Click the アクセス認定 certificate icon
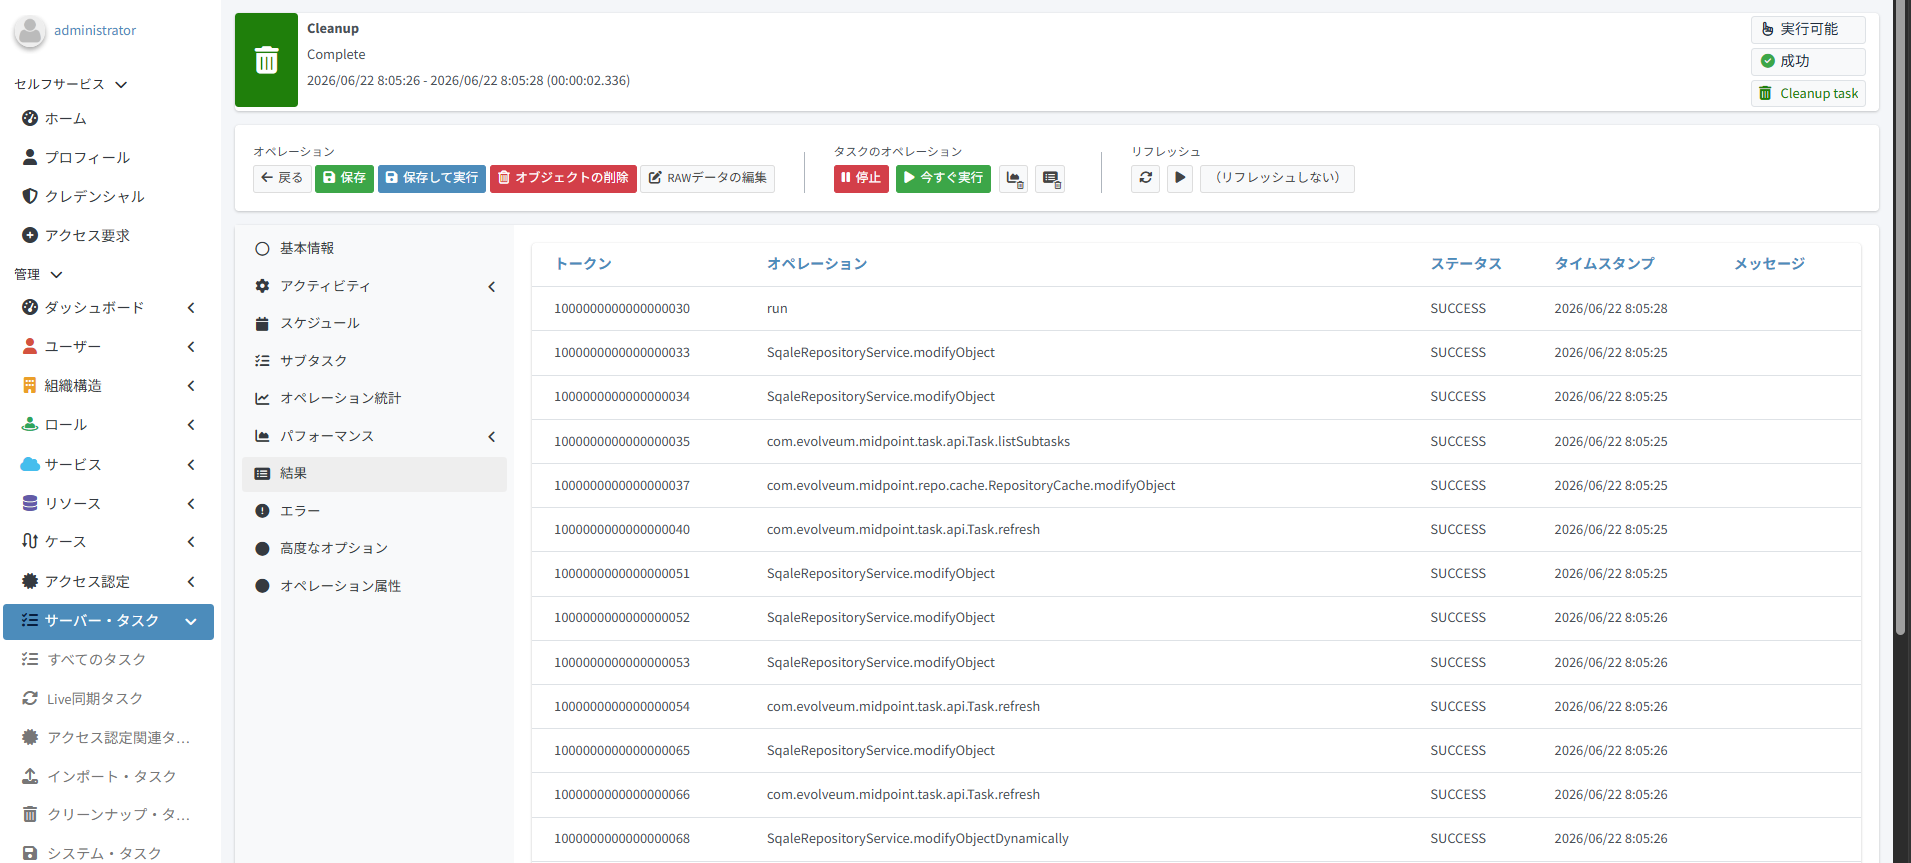 tap(30, 581)
